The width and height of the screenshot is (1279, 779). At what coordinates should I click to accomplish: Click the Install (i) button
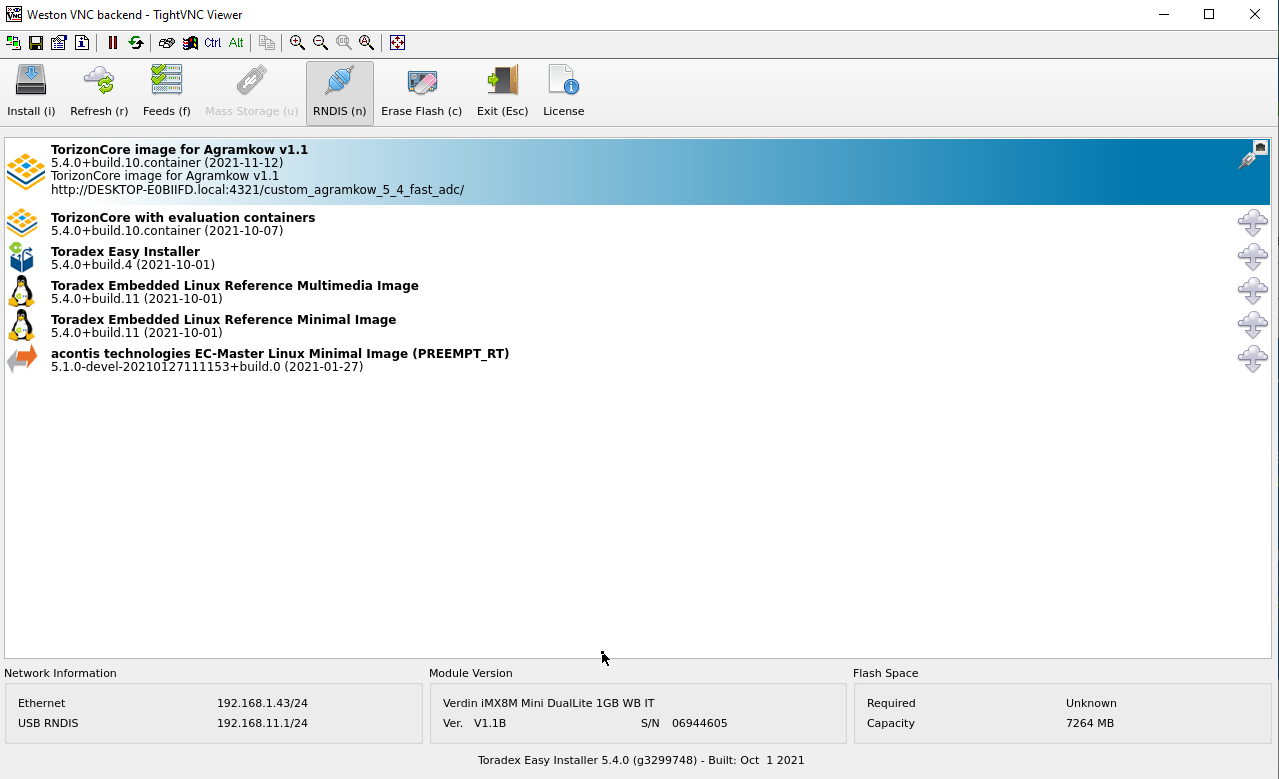31,92
